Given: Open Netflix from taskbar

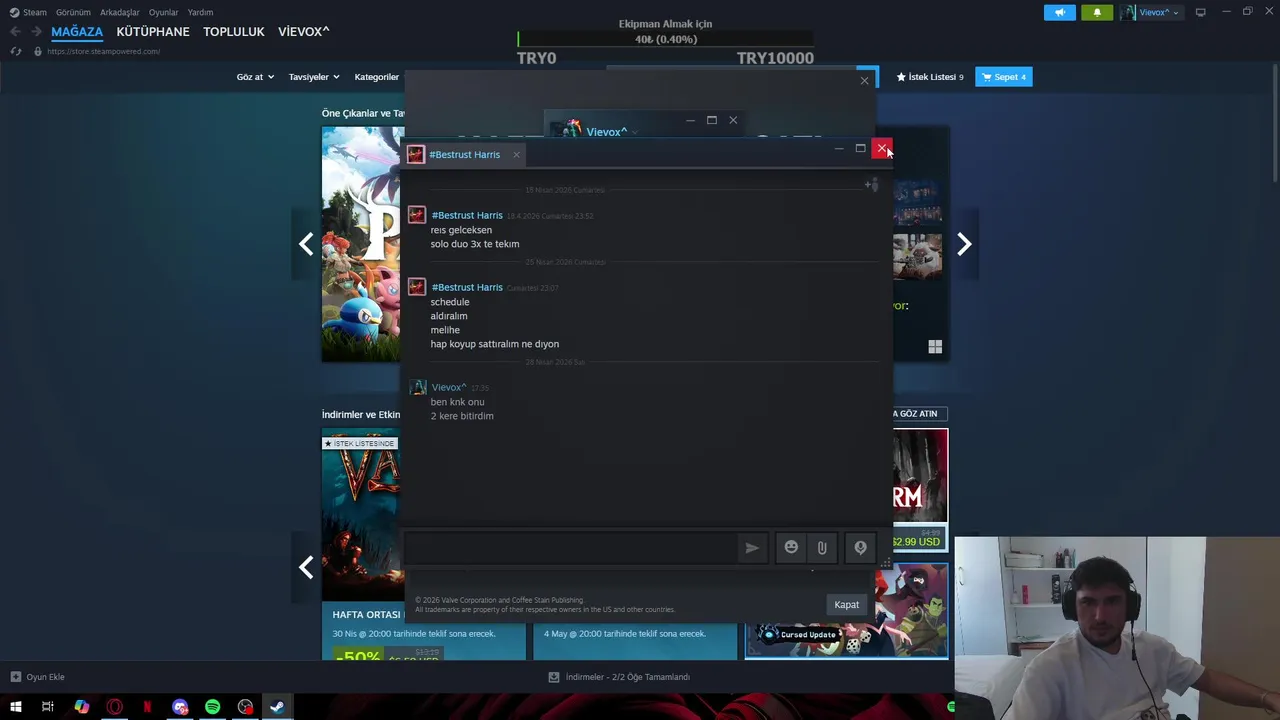Looking at the screenshot, I should pyautogui.click(x=147, y=707).
